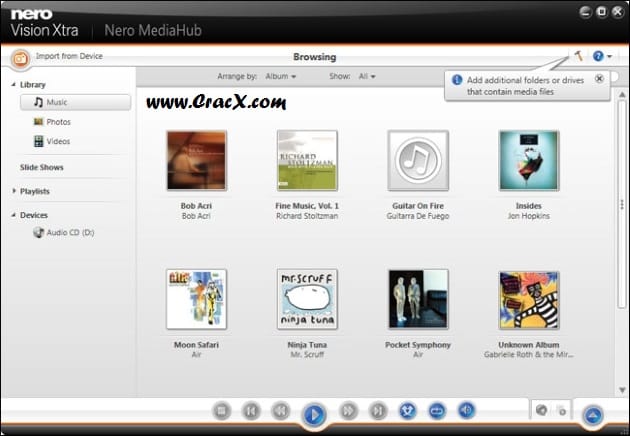Toggle the volume speaker button
This screenshot has height=436, width=630.
(x=466, y=410)
